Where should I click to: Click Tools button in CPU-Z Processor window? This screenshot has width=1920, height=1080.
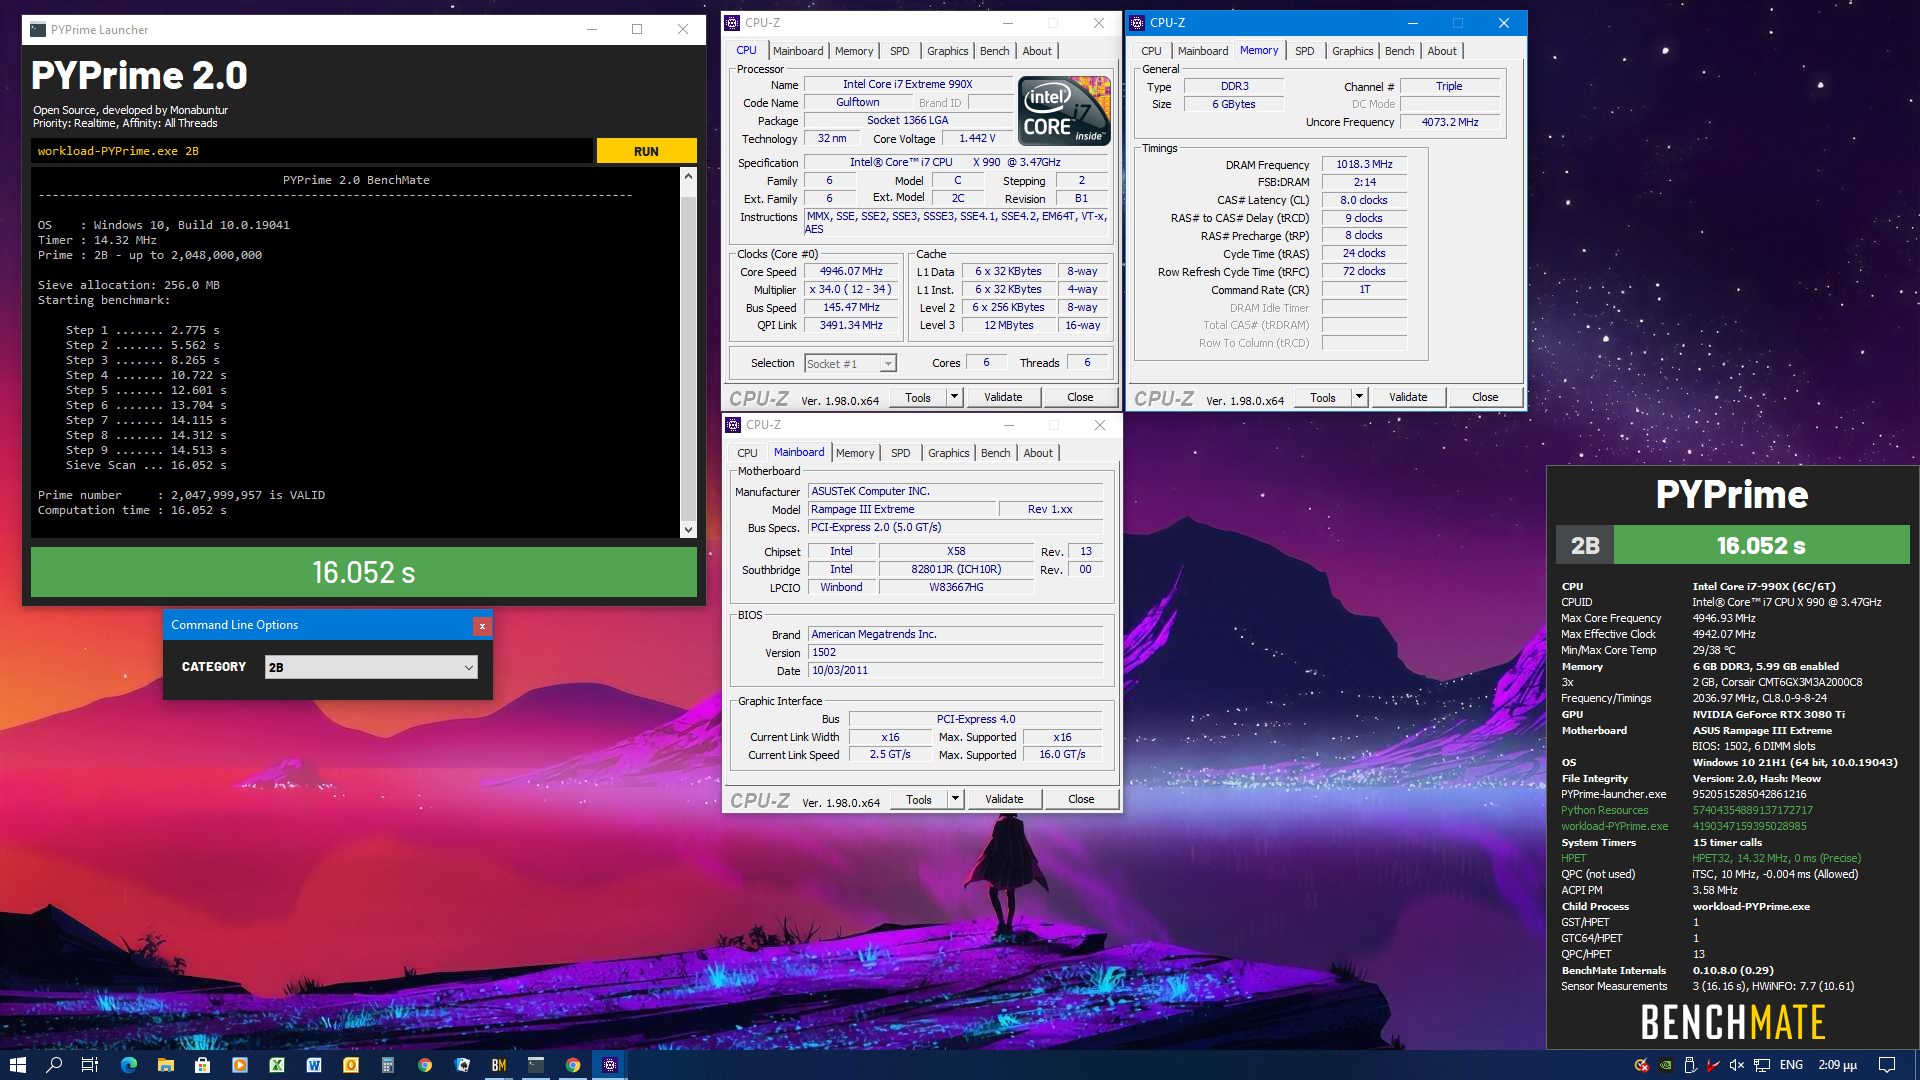click(x=917, y=397)
